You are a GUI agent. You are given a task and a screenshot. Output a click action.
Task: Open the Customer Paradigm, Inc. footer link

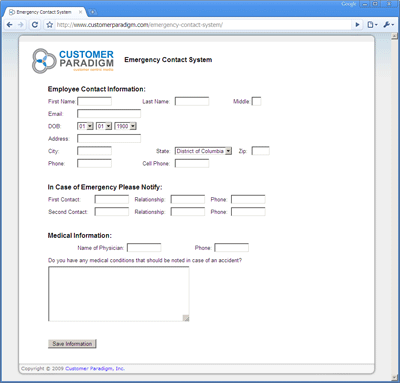[95, 368]
